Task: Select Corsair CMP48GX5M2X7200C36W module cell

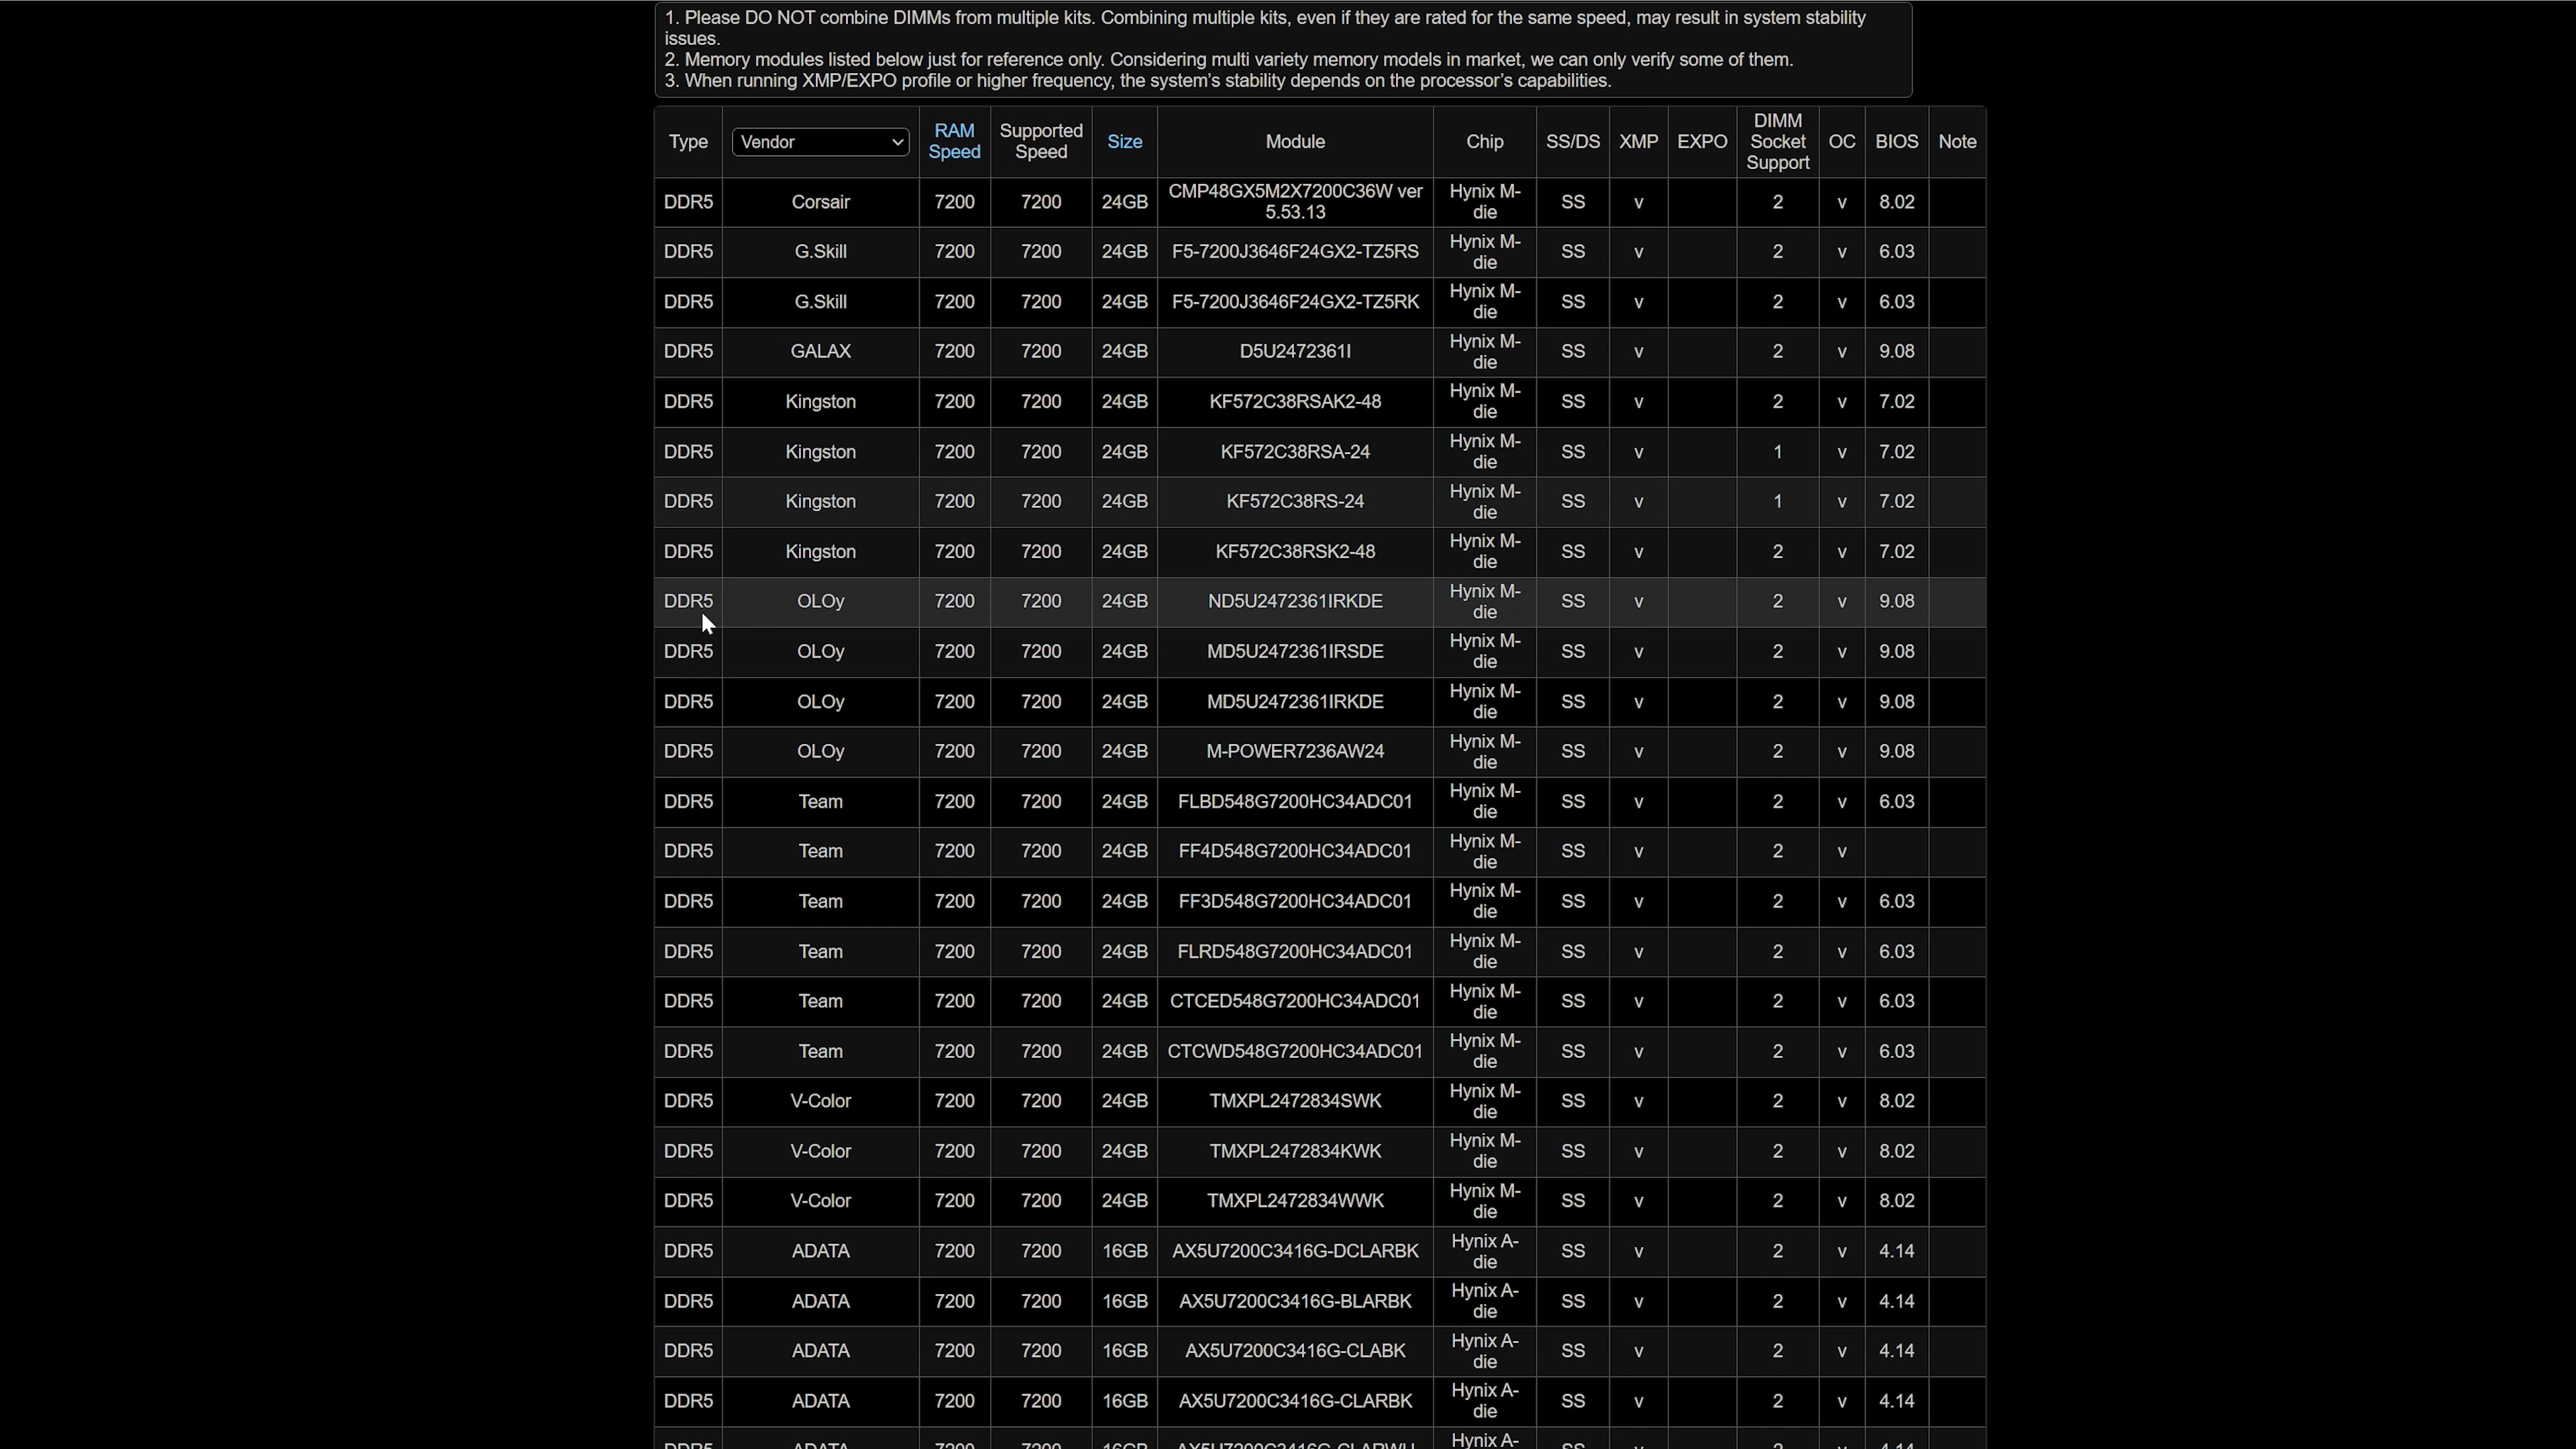Action: (x=1295, y=202)
